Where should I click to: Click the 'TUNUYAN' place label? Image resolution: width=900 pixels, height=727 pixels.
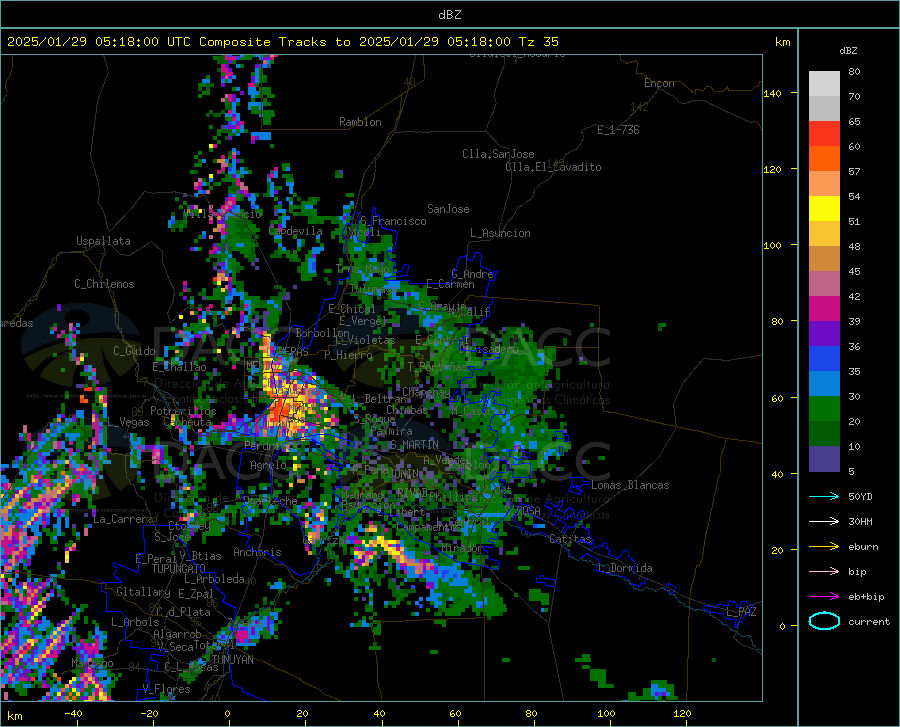[x=232, y=660]
